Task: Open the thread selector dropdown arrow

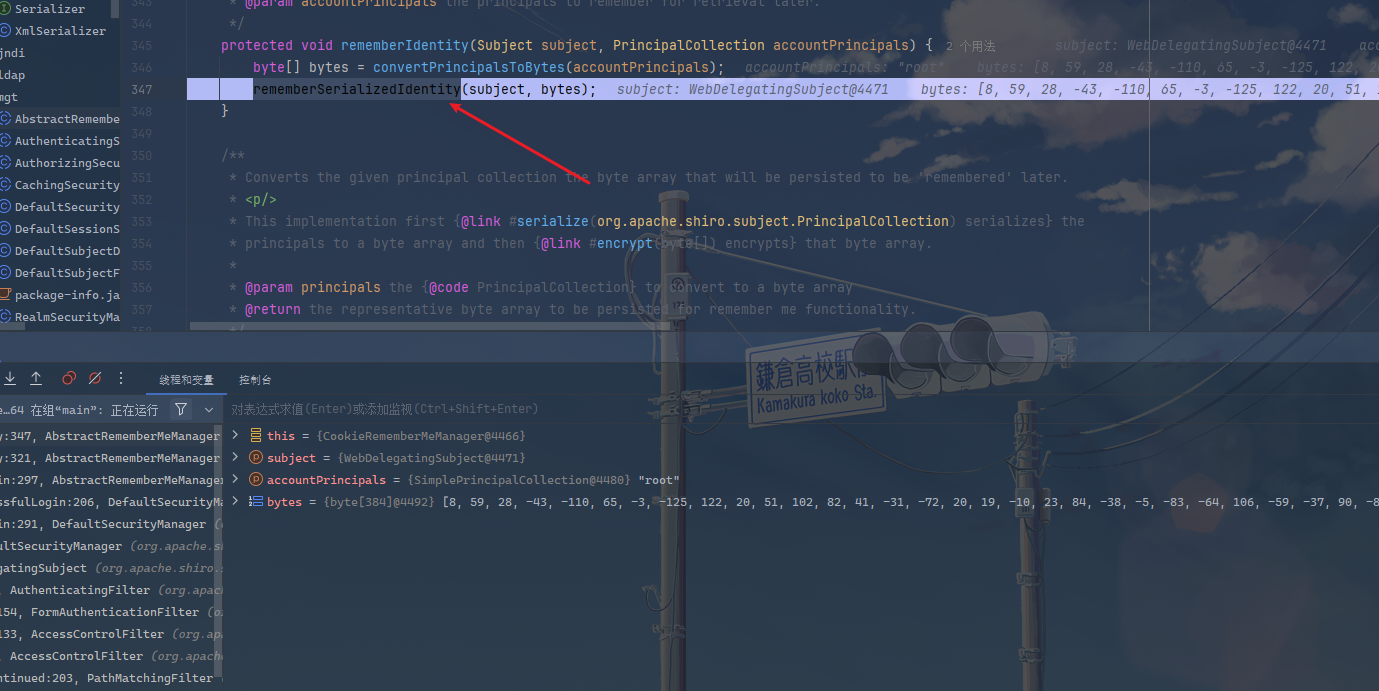Action: coord(209,410)
